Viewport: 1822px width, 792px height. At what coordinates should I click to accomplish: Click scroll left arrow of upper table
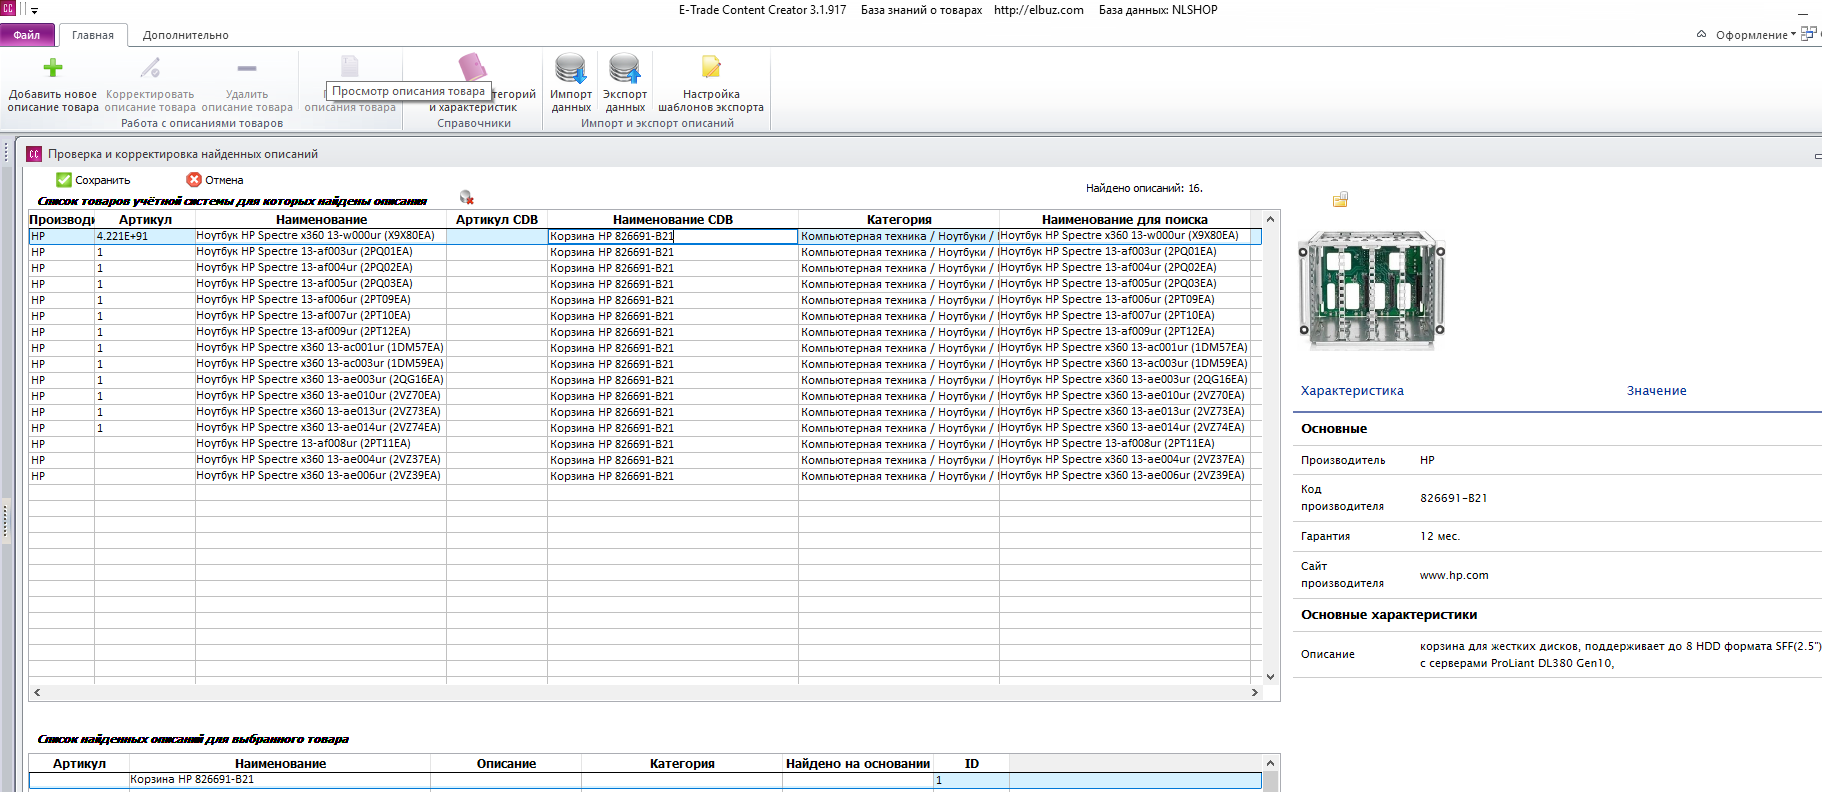pos(37,692)
